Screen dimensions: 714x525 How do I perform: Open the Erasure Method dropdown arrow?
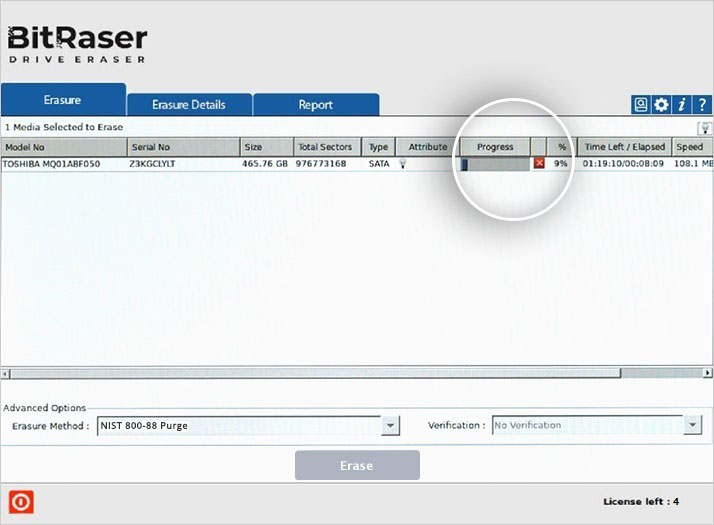pos(390,426)
